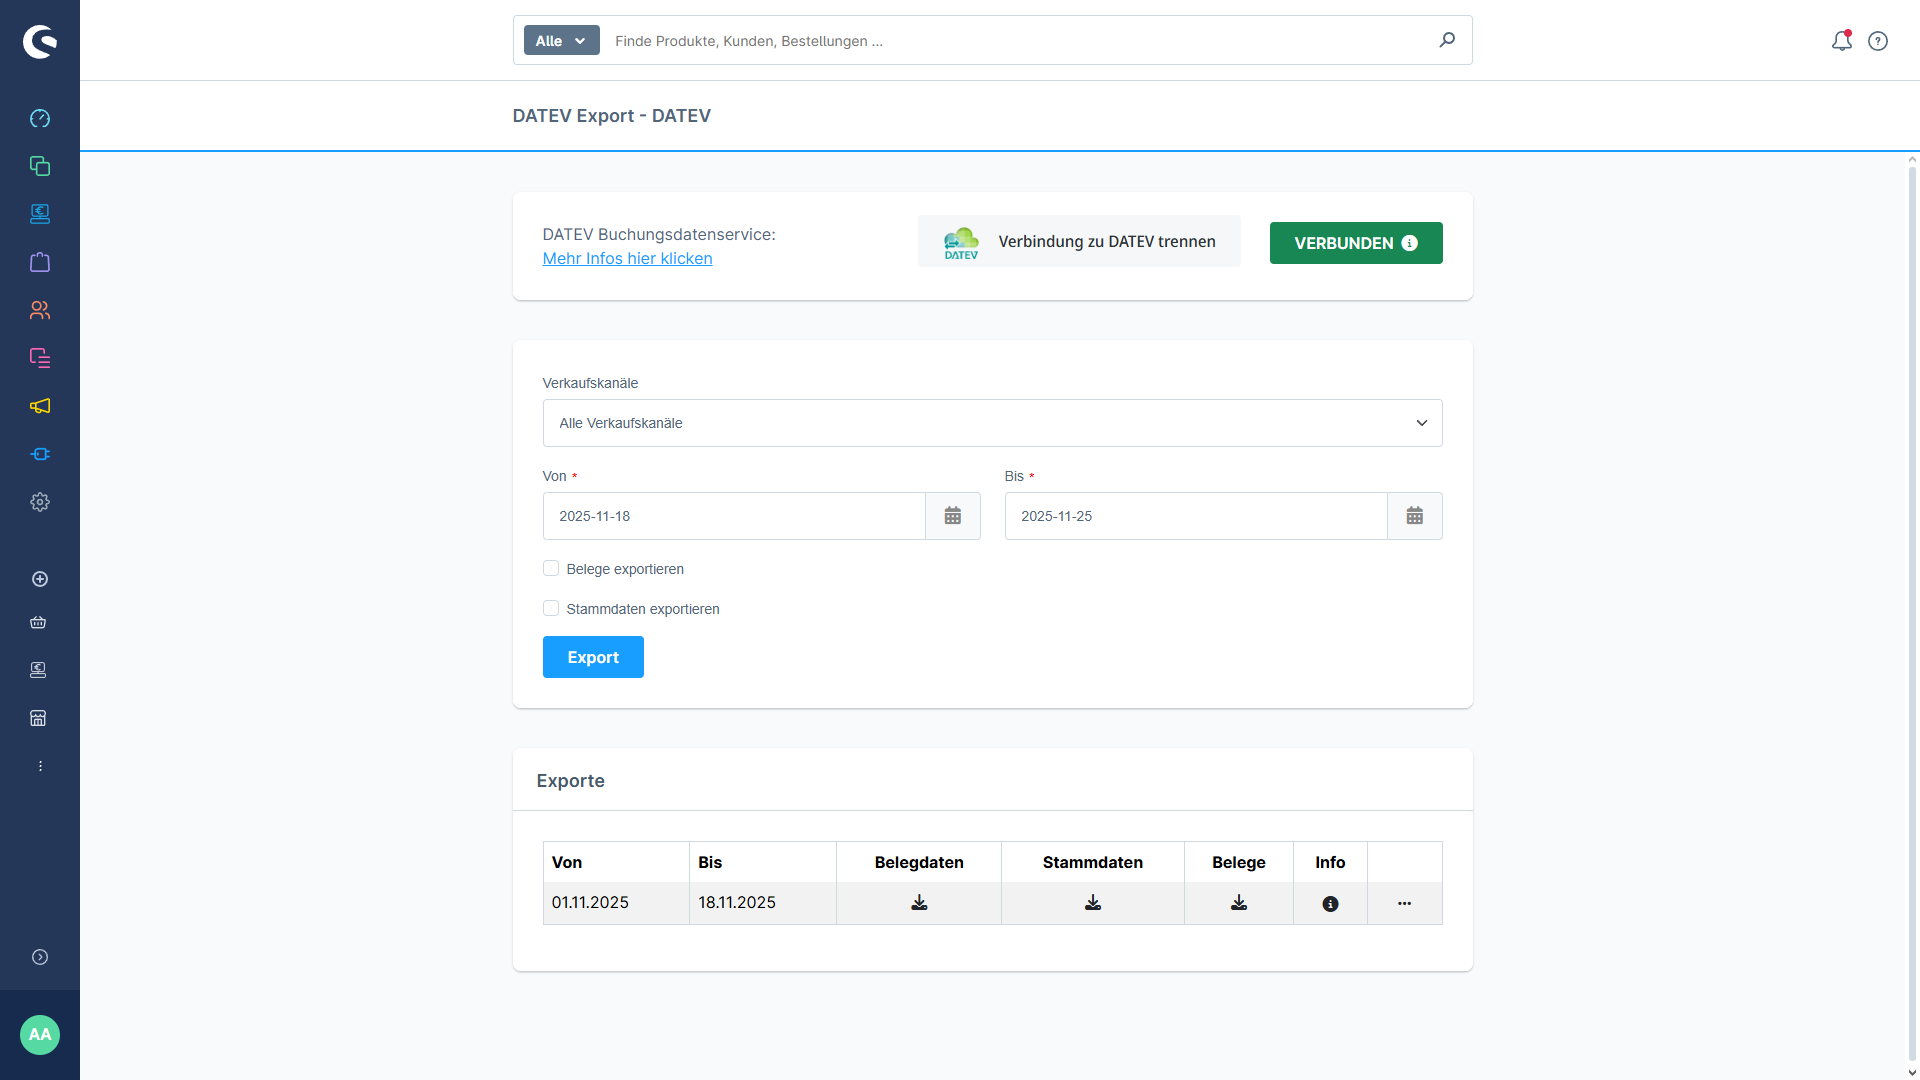Open the Von date calendar picker
The height and width of the screenshot is (1080, 1920).
[x=952, y=516]
